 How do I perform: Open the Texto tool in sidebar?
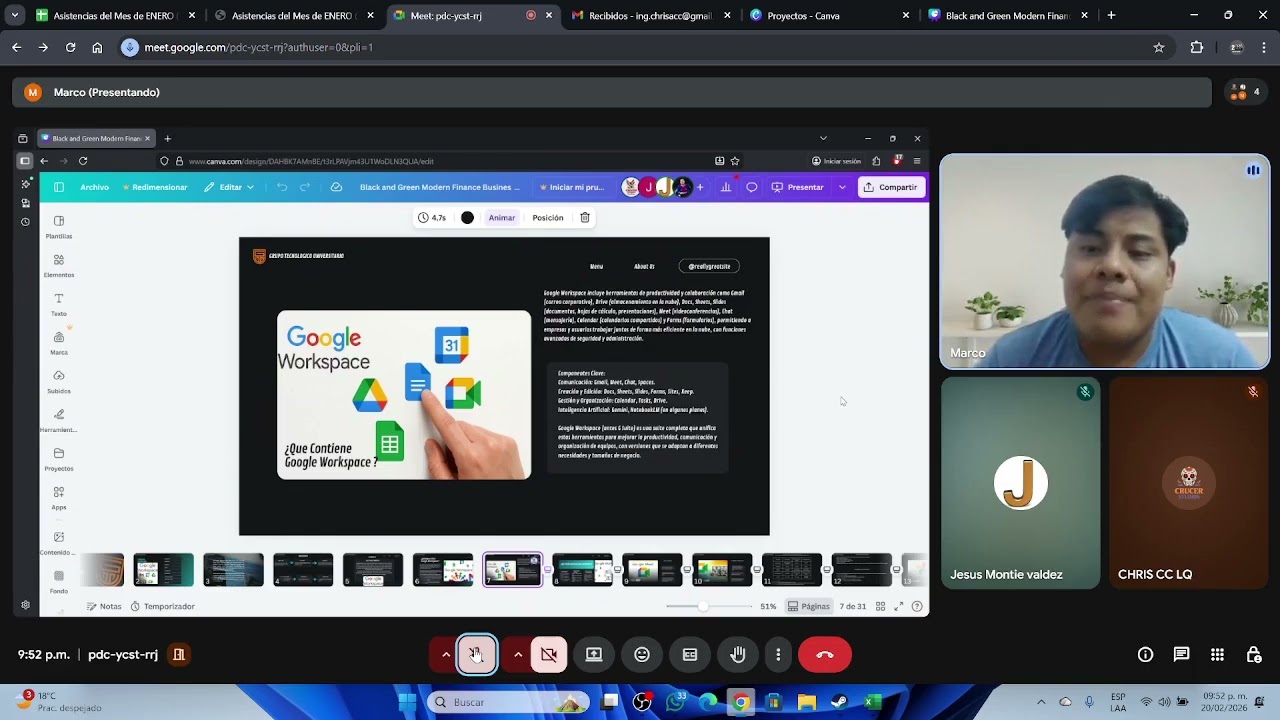59,305
